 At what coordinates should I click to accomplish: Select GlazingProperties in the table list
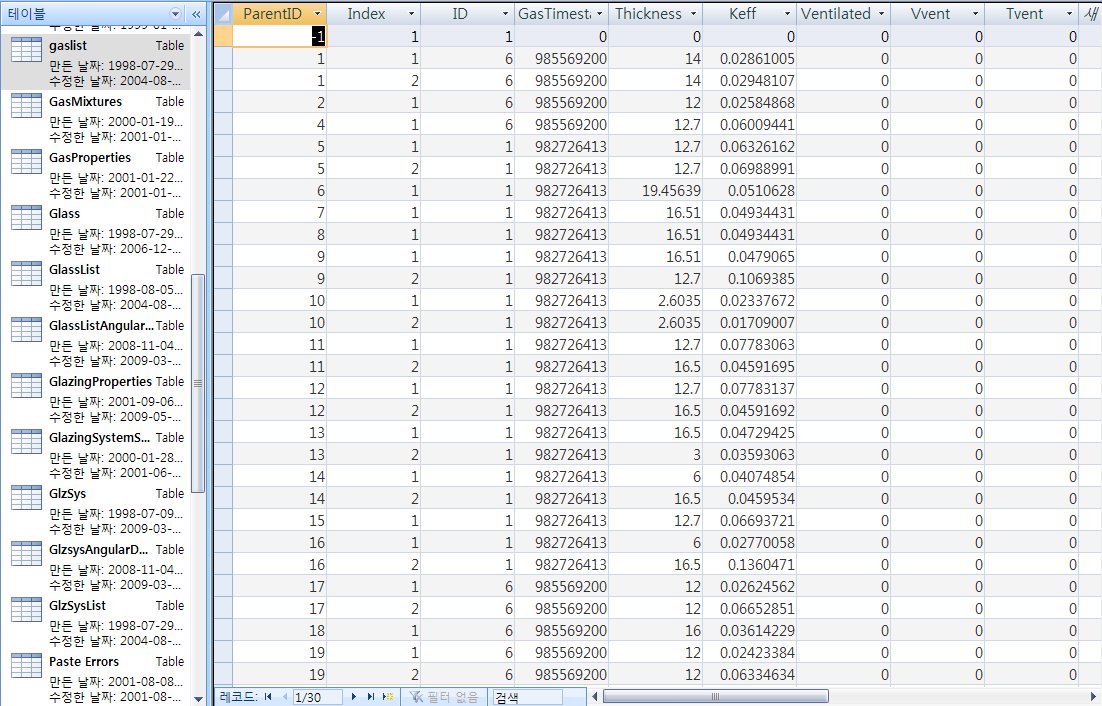tap(100, 382)
